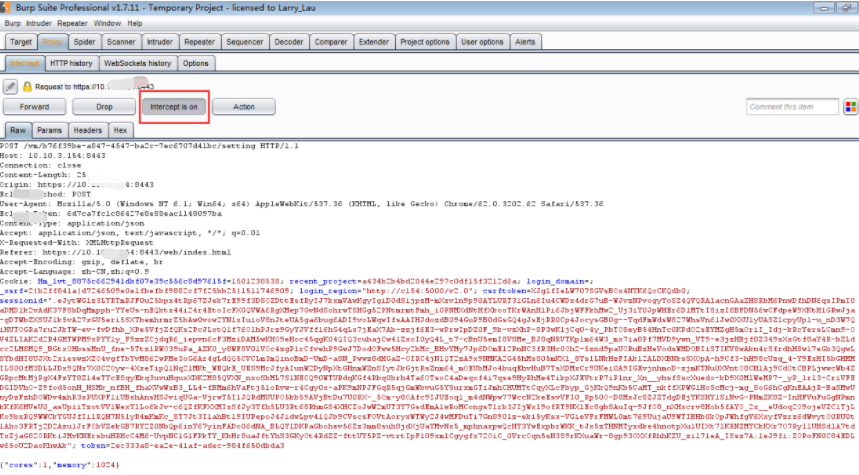The height and width of the screenshot is (475, 859).
Task: Select the Raw message view tab
Action: point(18,130)
